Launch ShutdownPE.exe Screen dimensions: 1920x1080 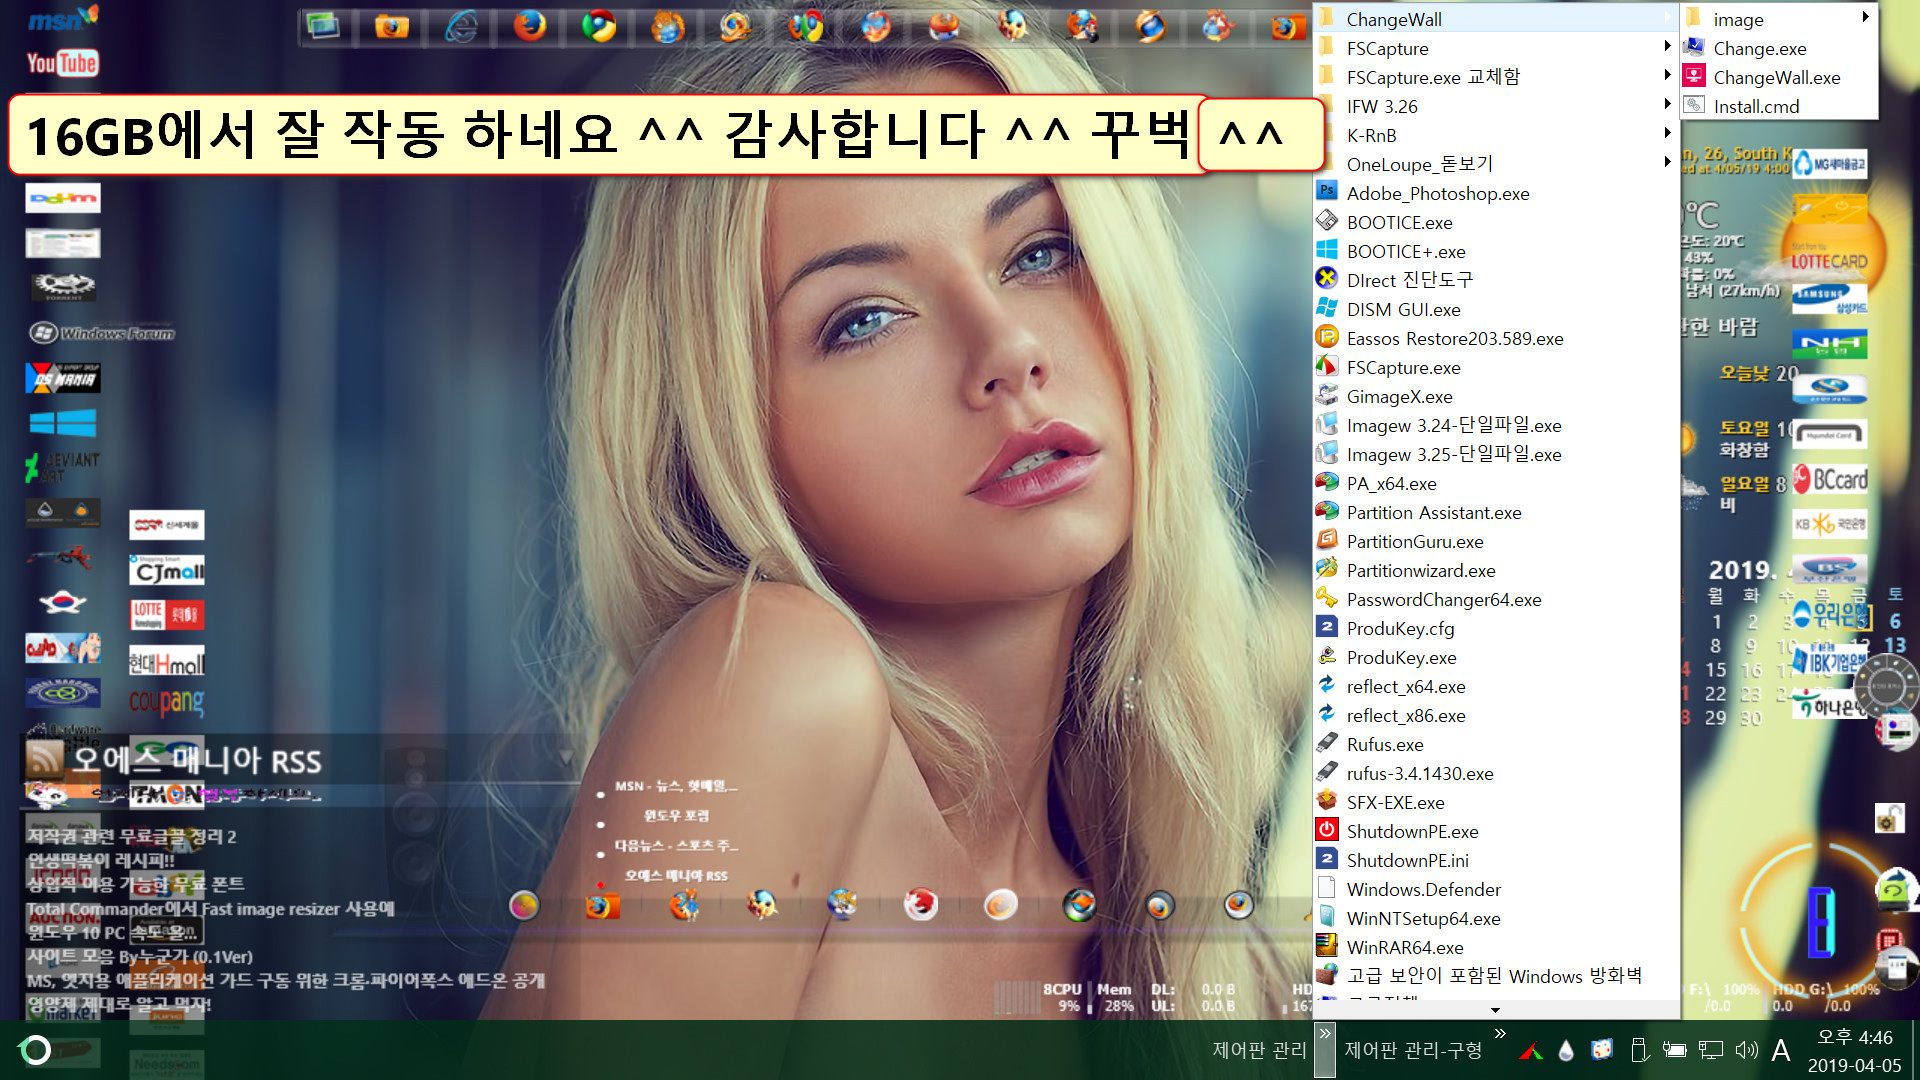[1496, 831]
